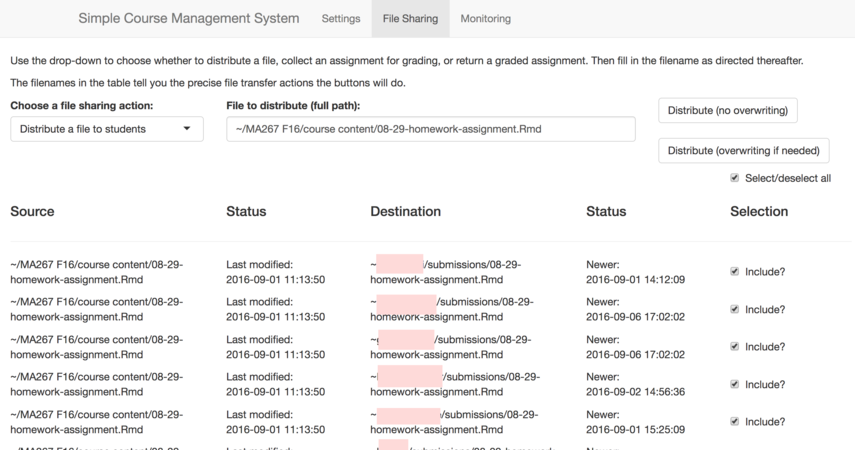Image resolution: width=855 pixels, height=450 pixels.
Task: Uncheck Include for the 14:12:09 row
Action: click(x=734, y=272)
